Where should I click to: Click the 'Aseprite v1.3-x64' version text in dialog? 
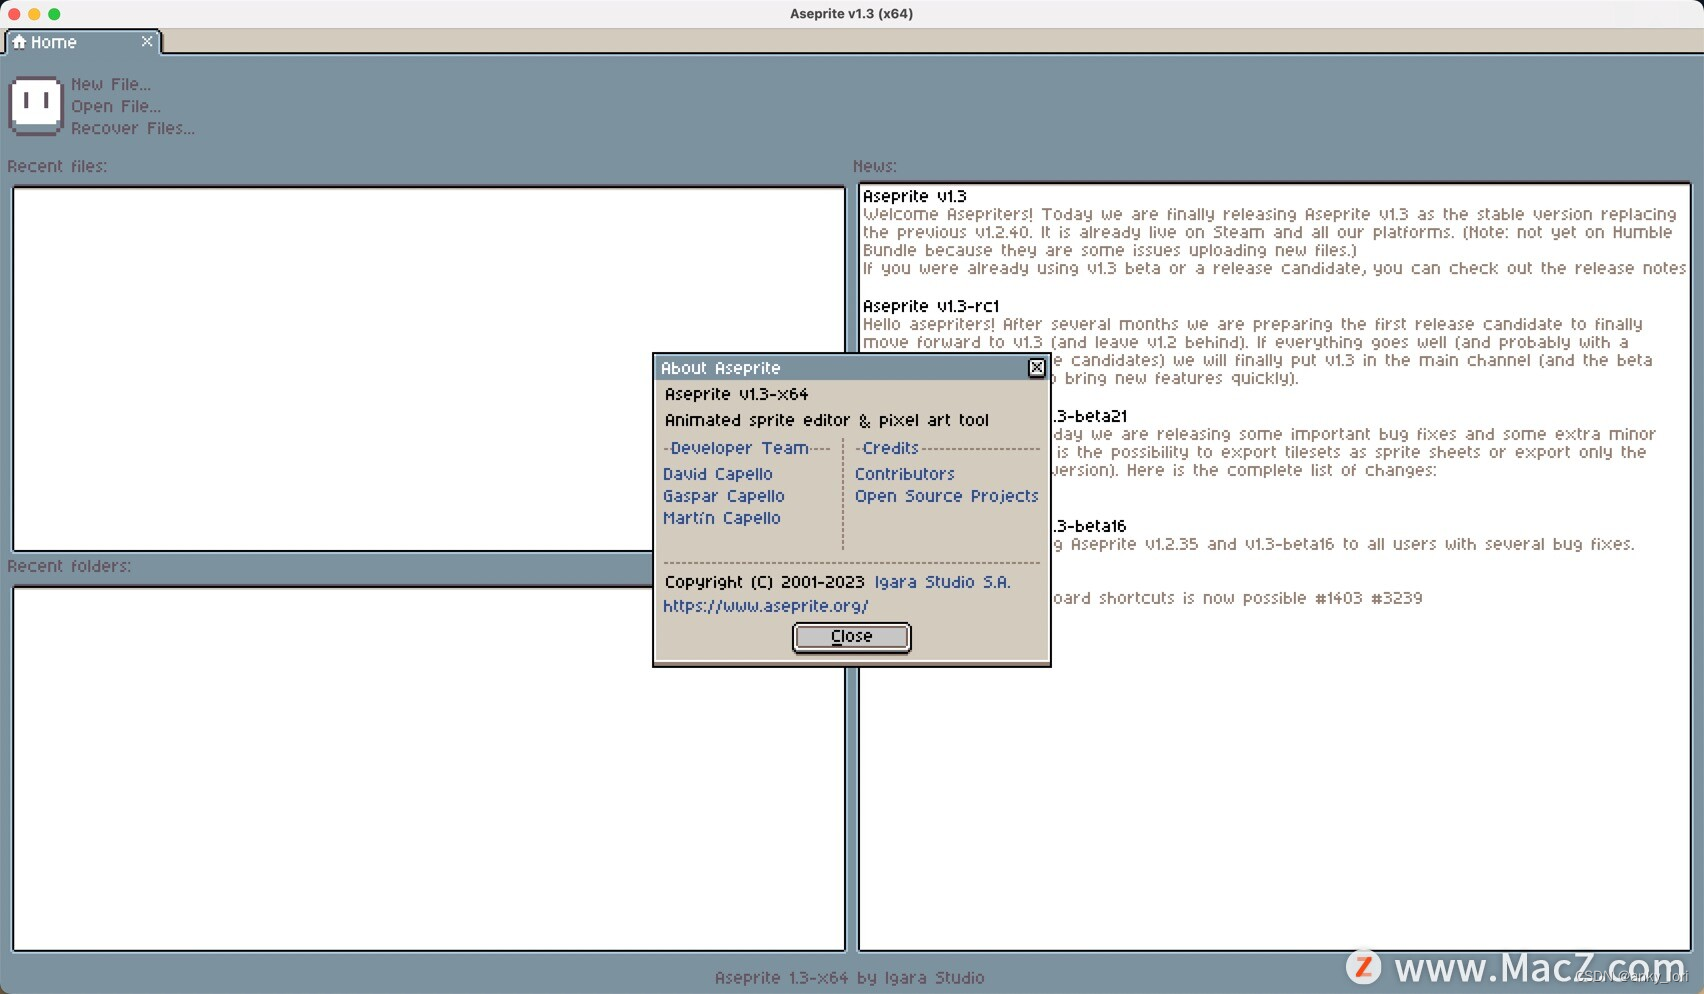pos(737,394)
